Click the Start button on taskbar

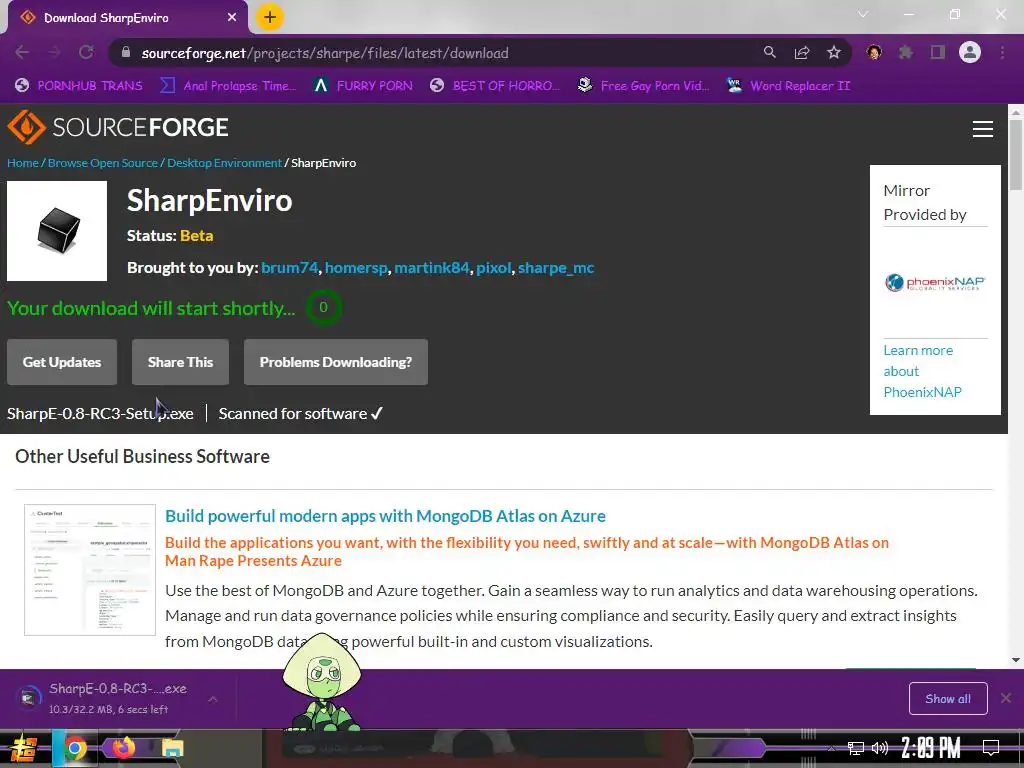click(x=22, y=748)
